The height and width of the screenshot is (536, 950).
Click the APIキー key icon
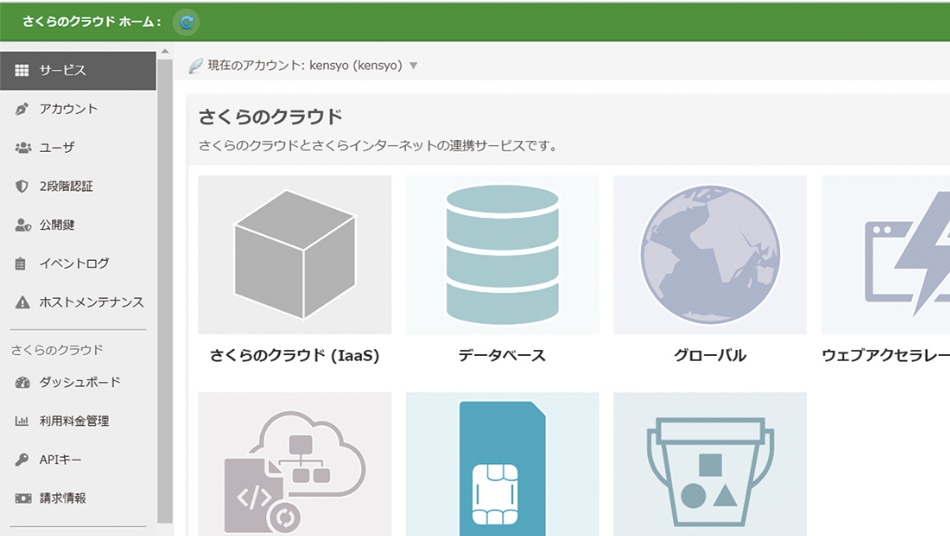[22, 460]
